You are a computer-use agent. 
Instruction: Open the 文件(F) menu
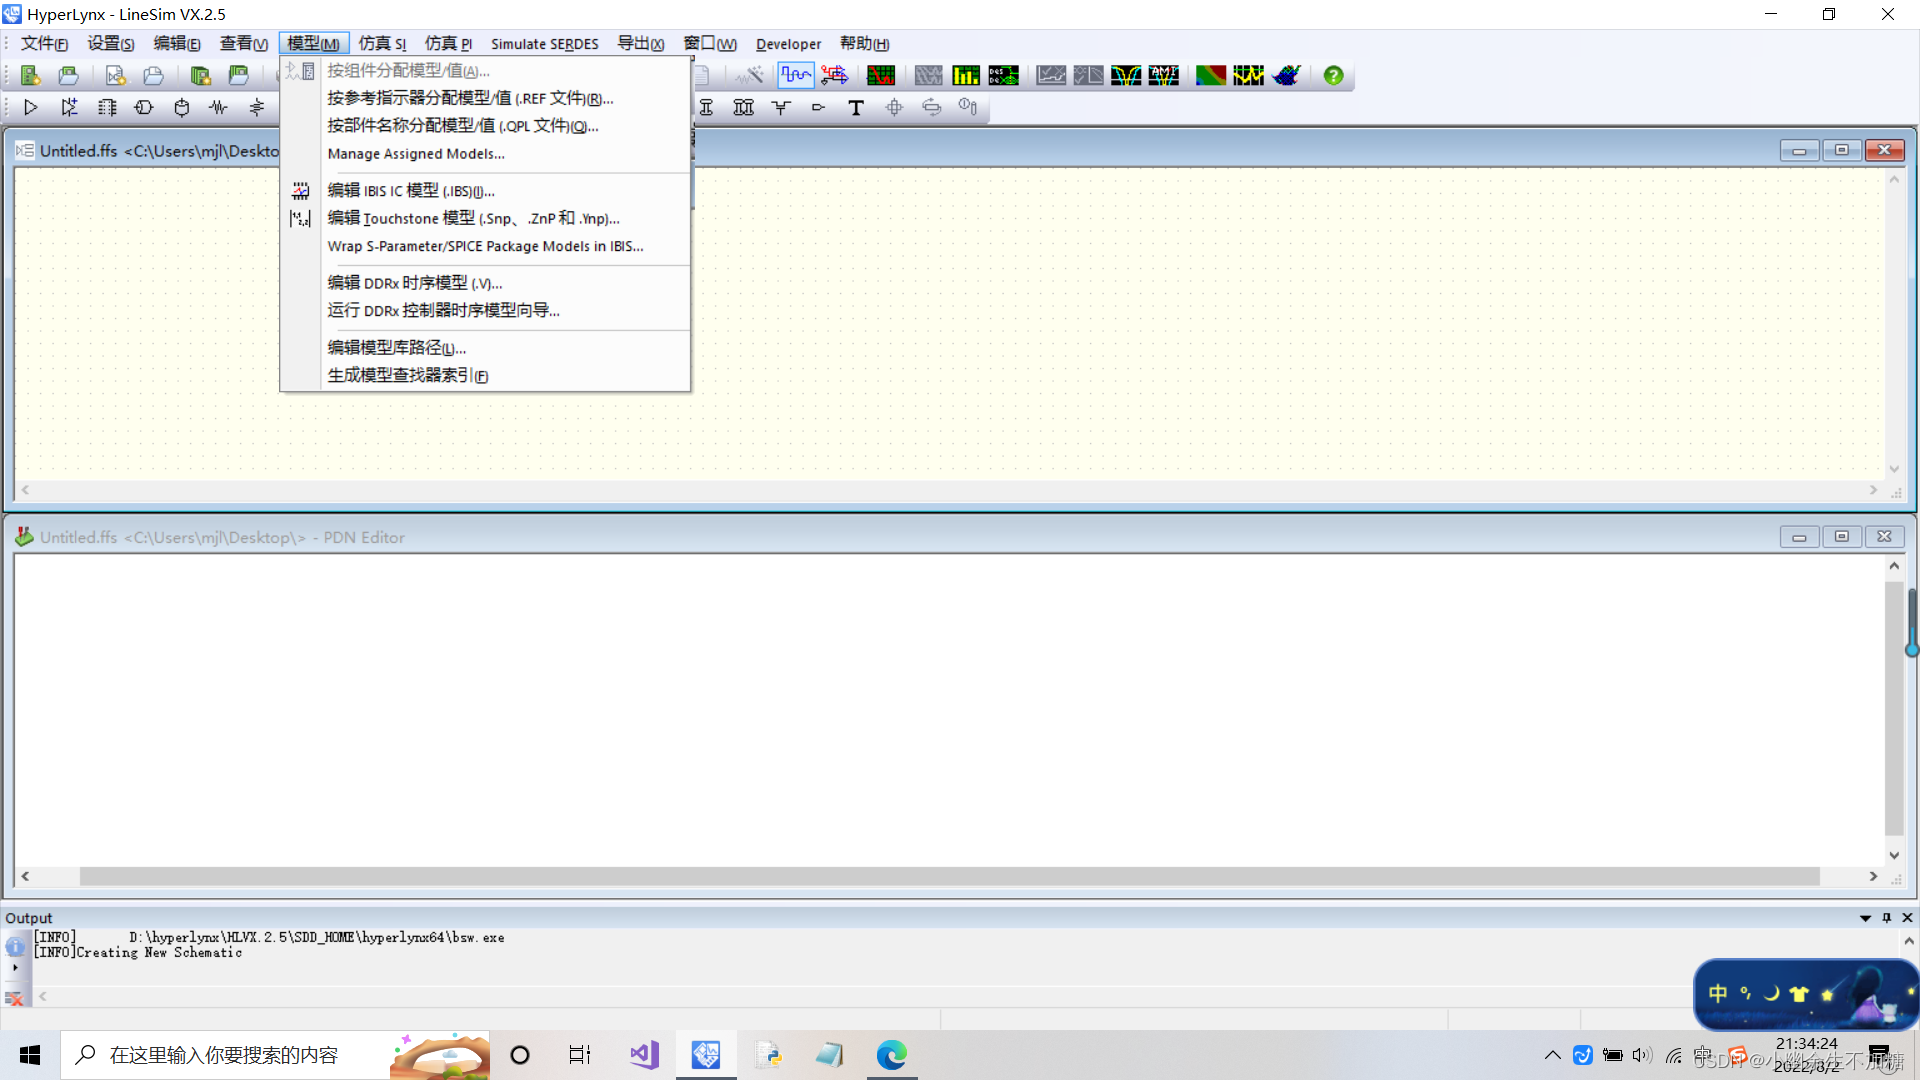coord(44,44)
